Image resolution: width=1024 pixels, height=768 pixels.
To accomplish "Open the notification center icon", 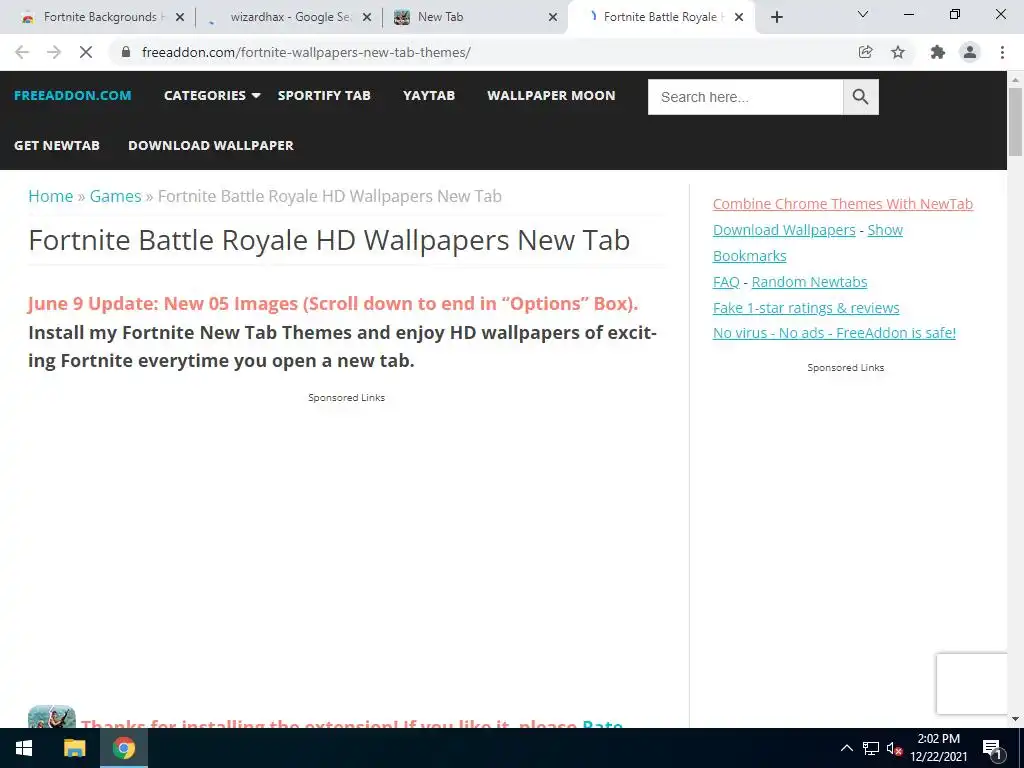I will tap(991, 748).
